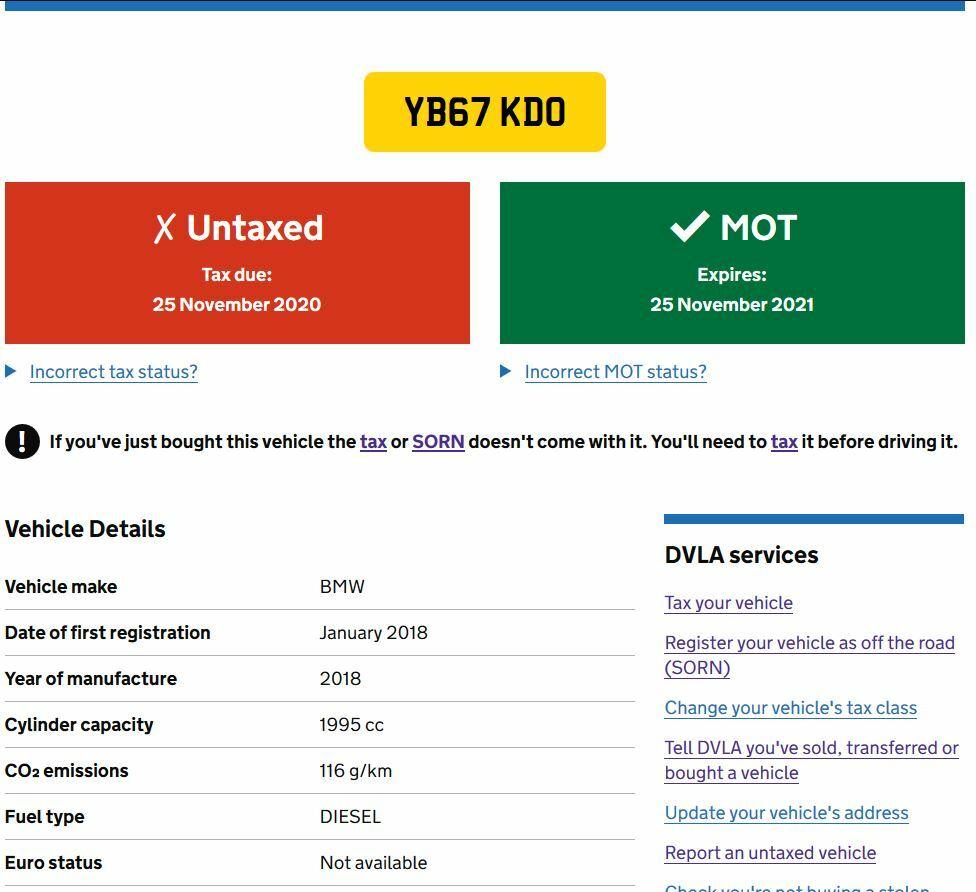
Task: Open 'Incorrect tax status?' details link
Action: click(x=113, y=372)
